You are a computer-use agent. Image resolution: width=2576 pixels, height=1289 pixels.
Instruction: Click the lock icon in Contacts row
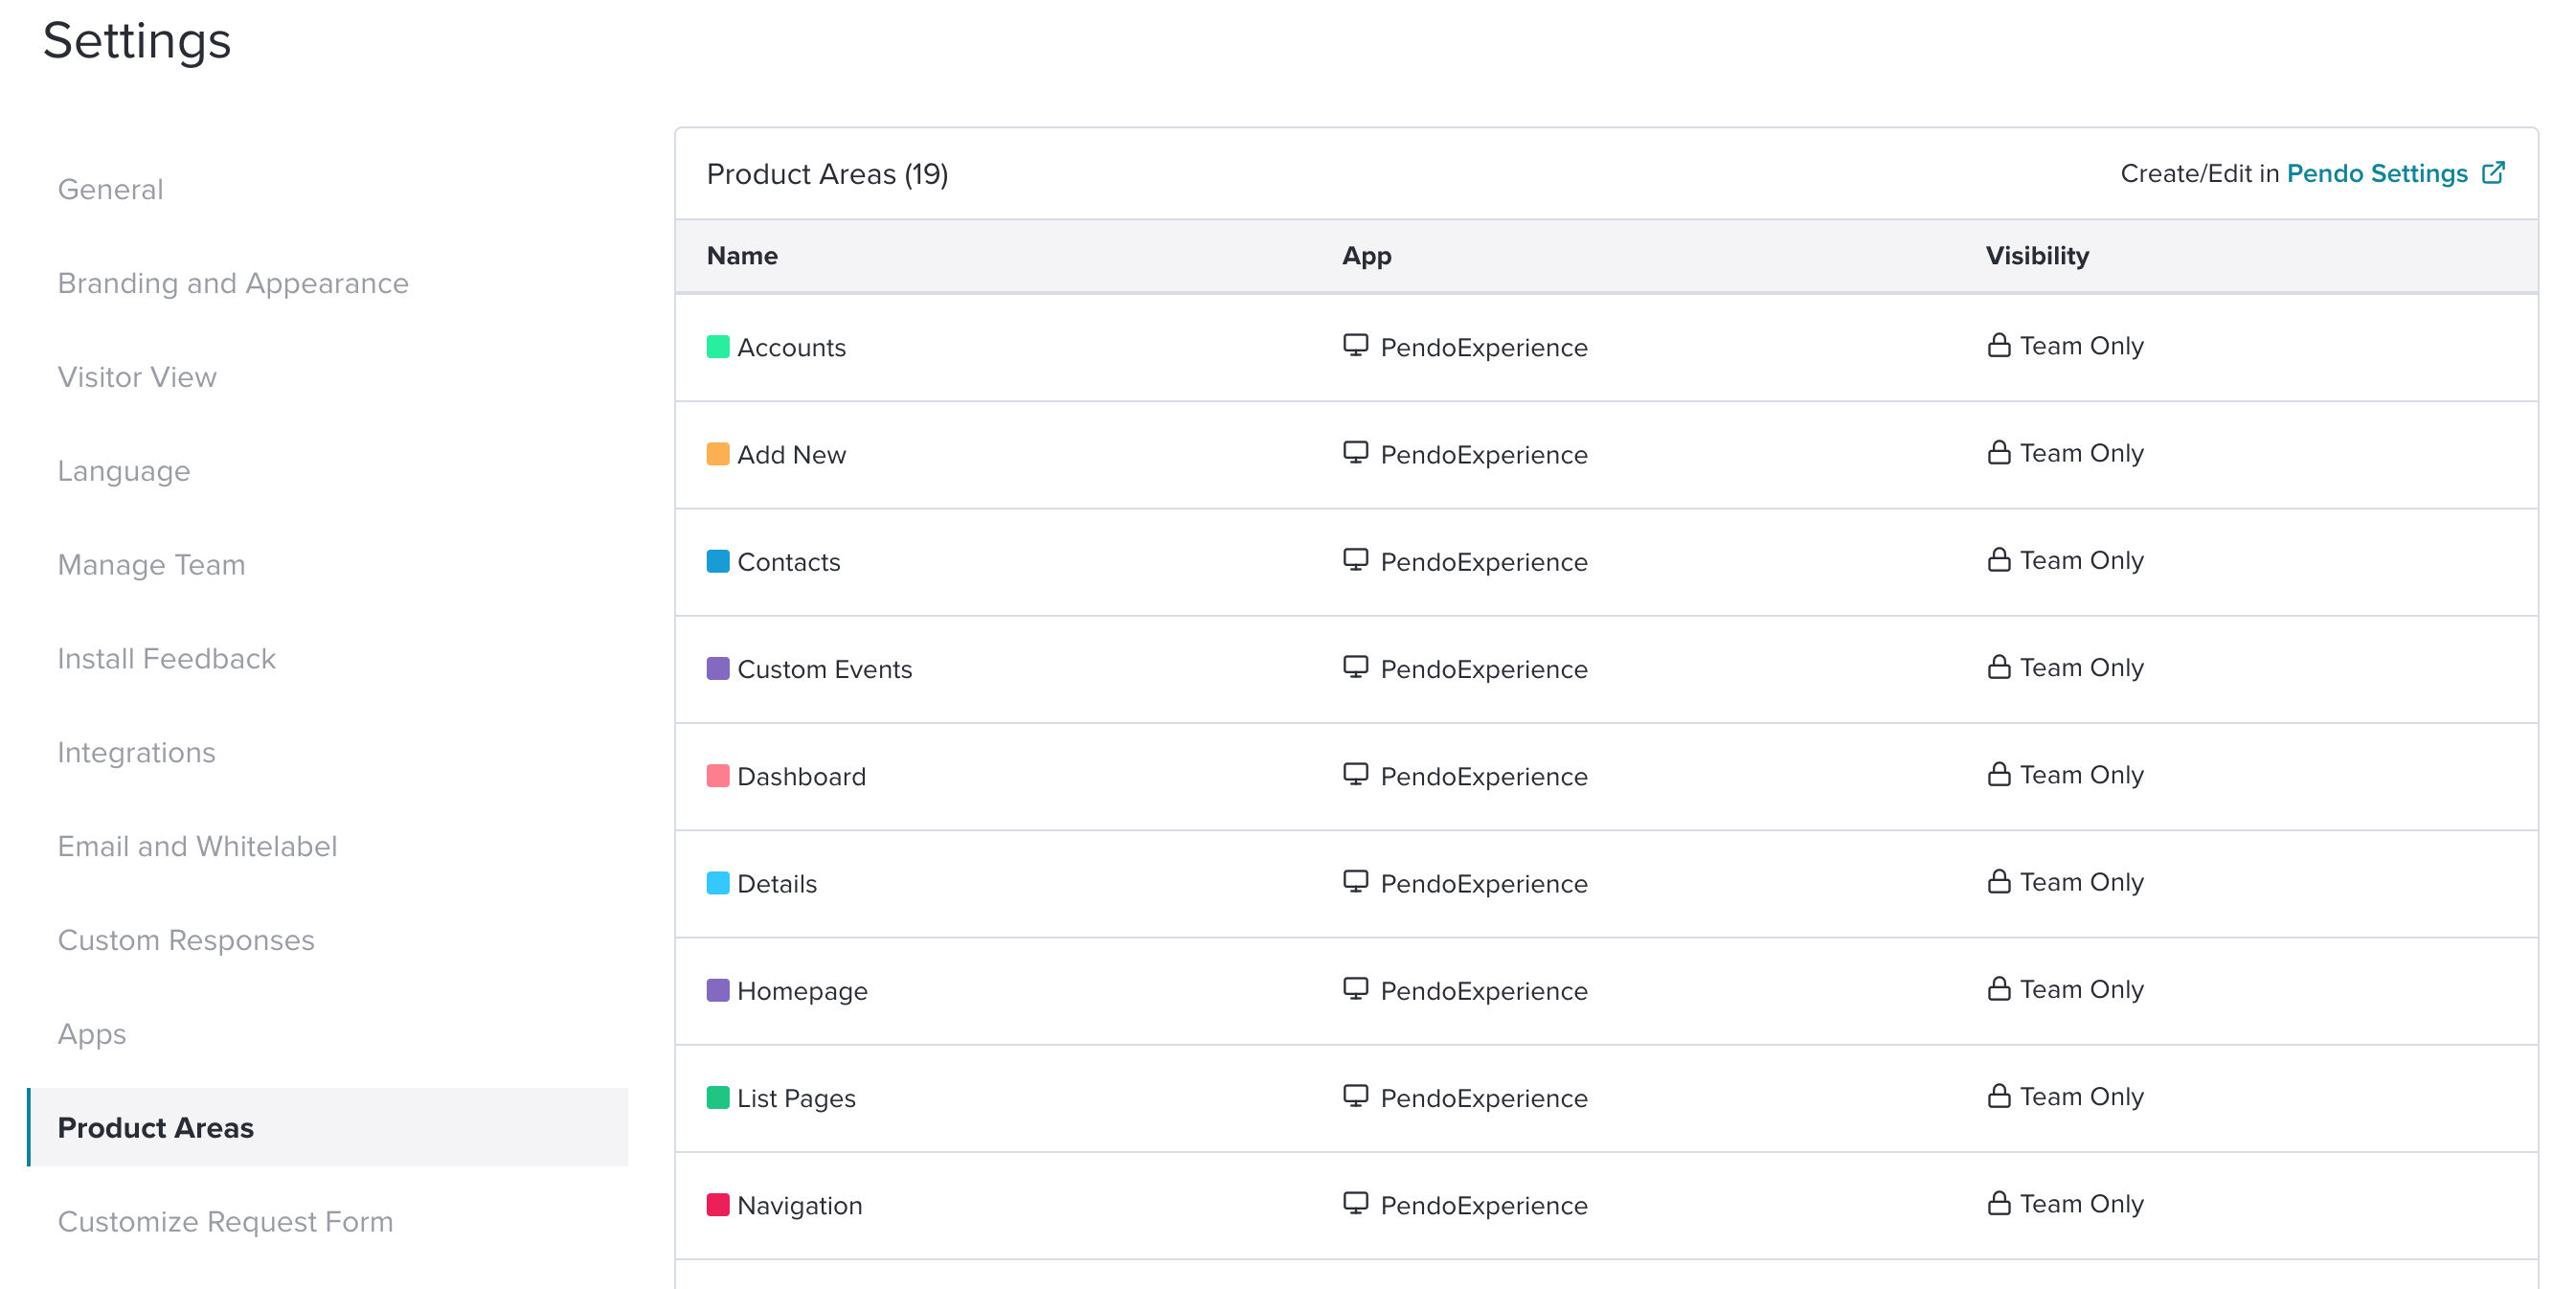point(1998,559)
